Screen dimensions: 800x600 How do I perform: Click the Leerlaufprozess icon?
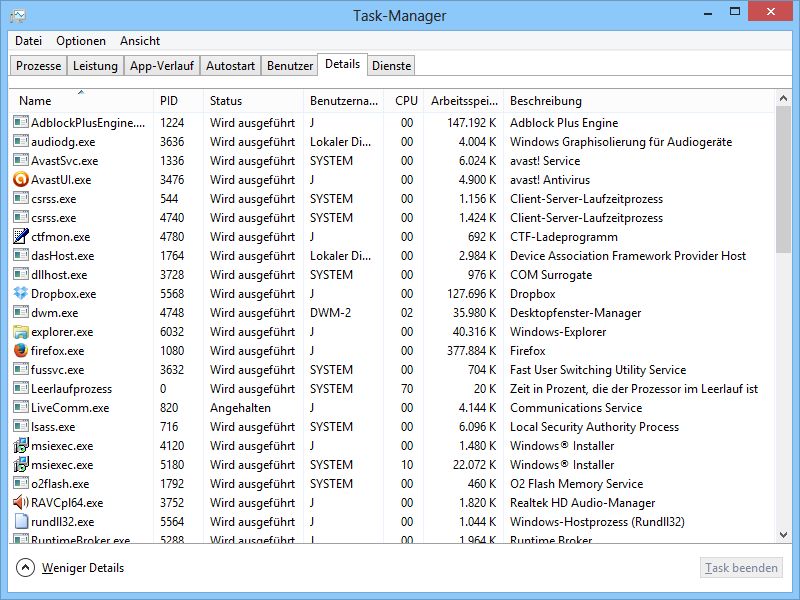pos(20,388)
